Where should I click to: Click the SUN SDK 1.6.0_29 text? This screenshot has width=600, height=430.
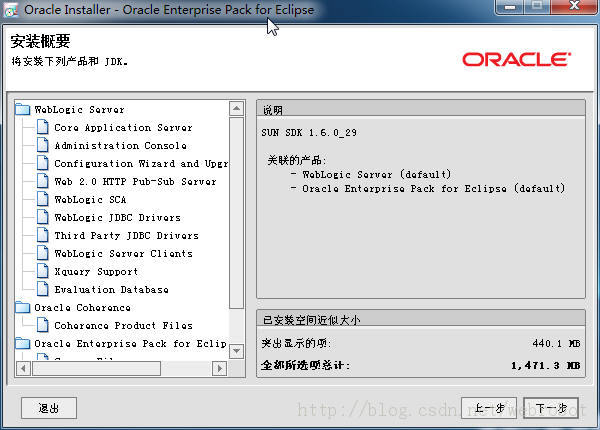(309, 133)
